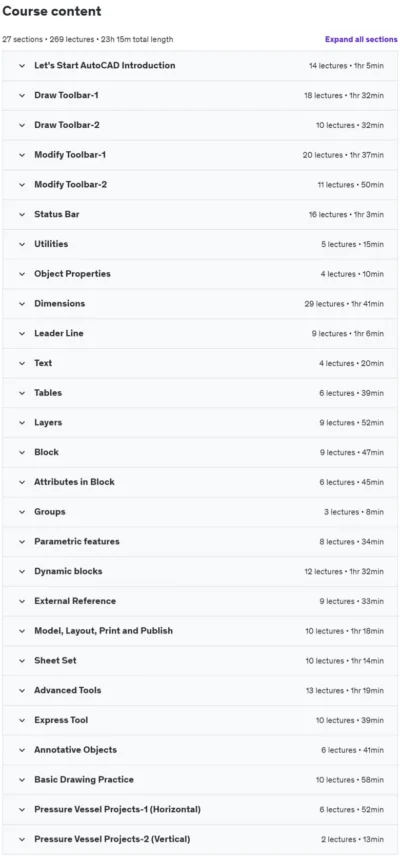Viewport: 400px width, 856px height.
Task: Click the Status Bar chevron icon
Action: (x=22, y=215)
